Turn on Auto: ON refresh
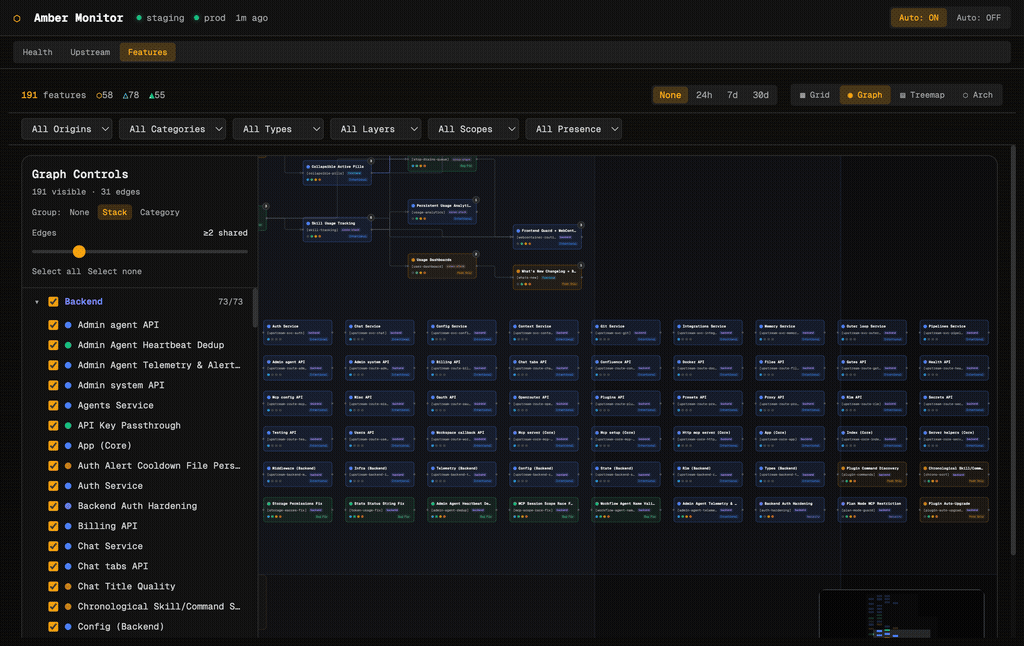The height and width of the screenshot is (646, 1024). click(x=919, y=18)
